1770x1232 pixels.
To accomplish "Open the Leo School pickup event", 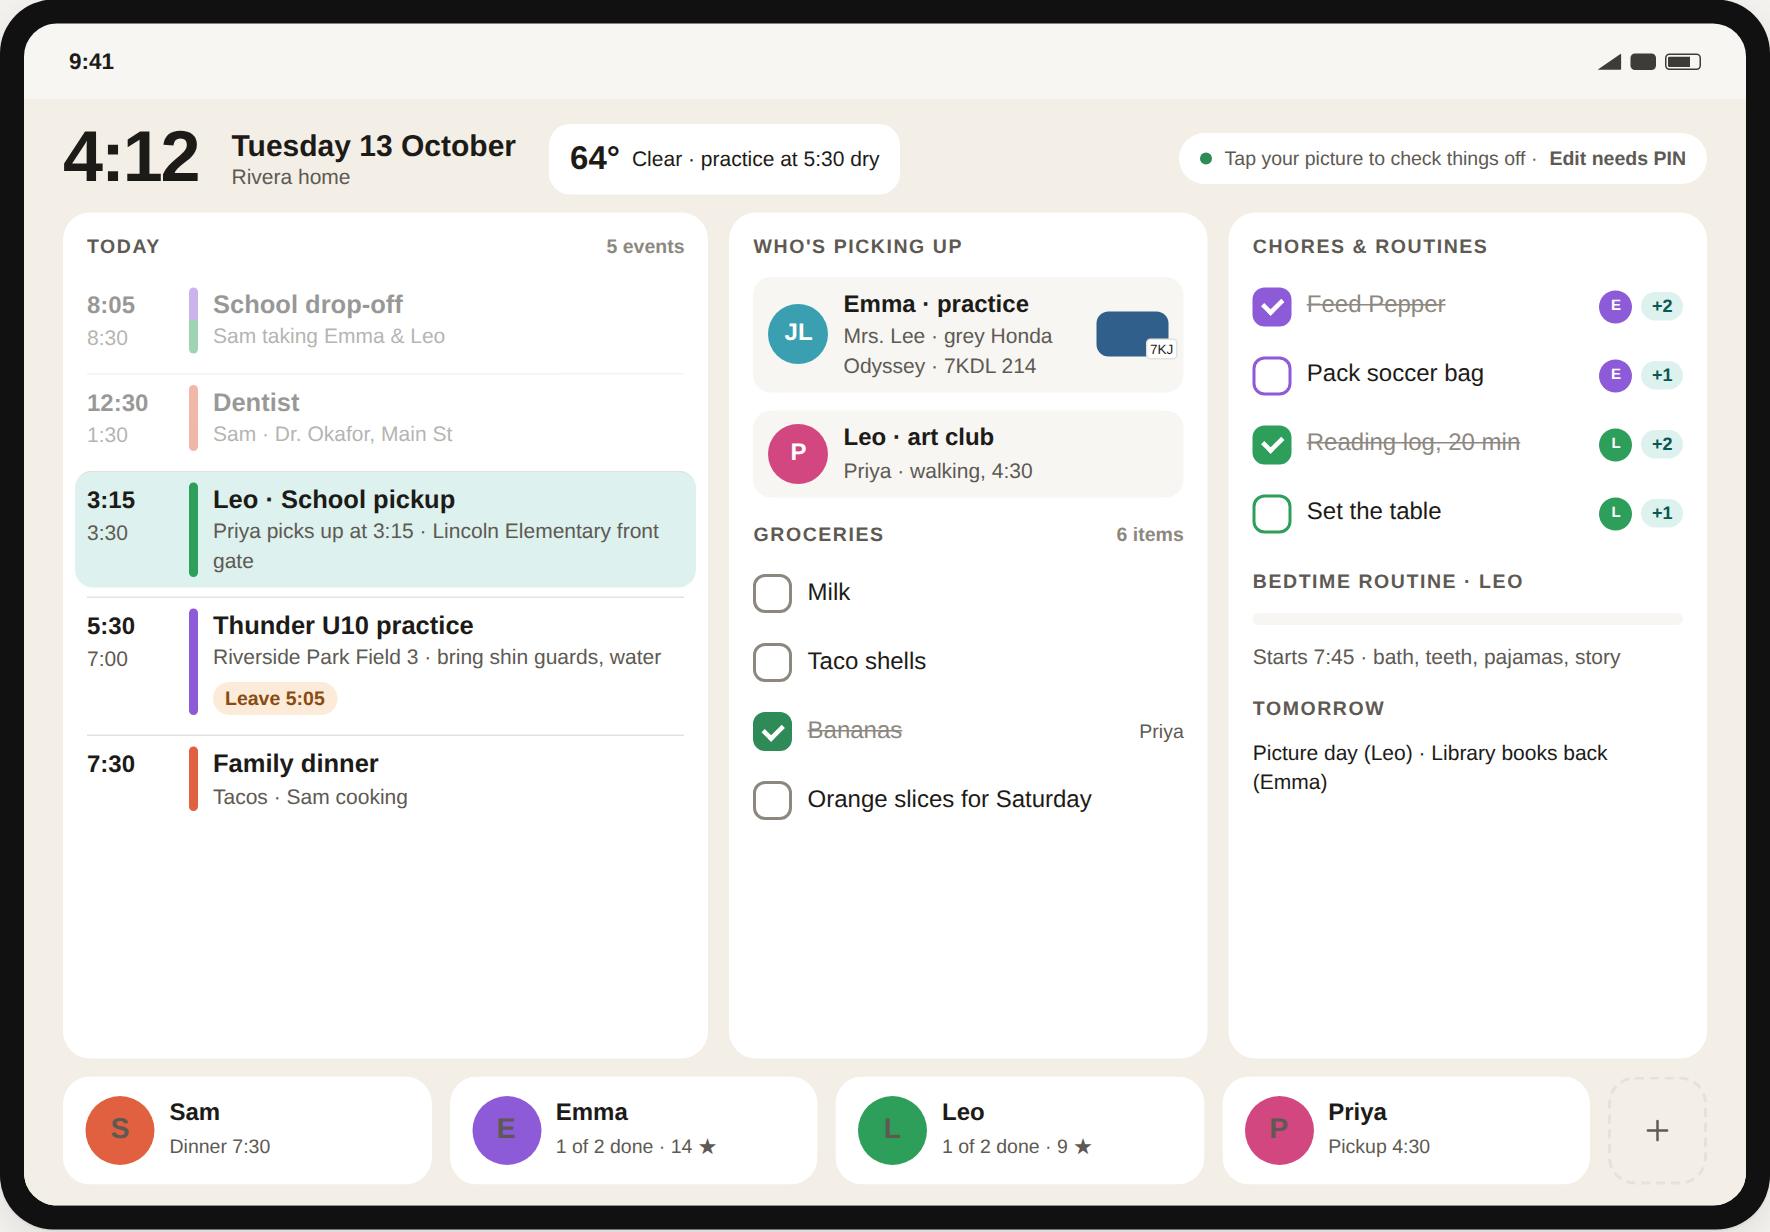I will [x=385, y=529].
